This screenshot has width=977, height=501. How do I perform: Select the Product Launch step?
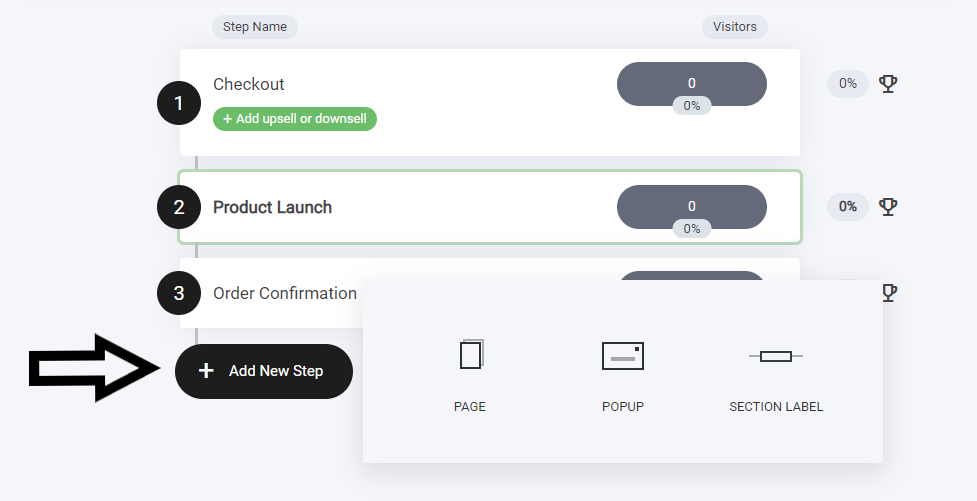(x=272, y=207)
